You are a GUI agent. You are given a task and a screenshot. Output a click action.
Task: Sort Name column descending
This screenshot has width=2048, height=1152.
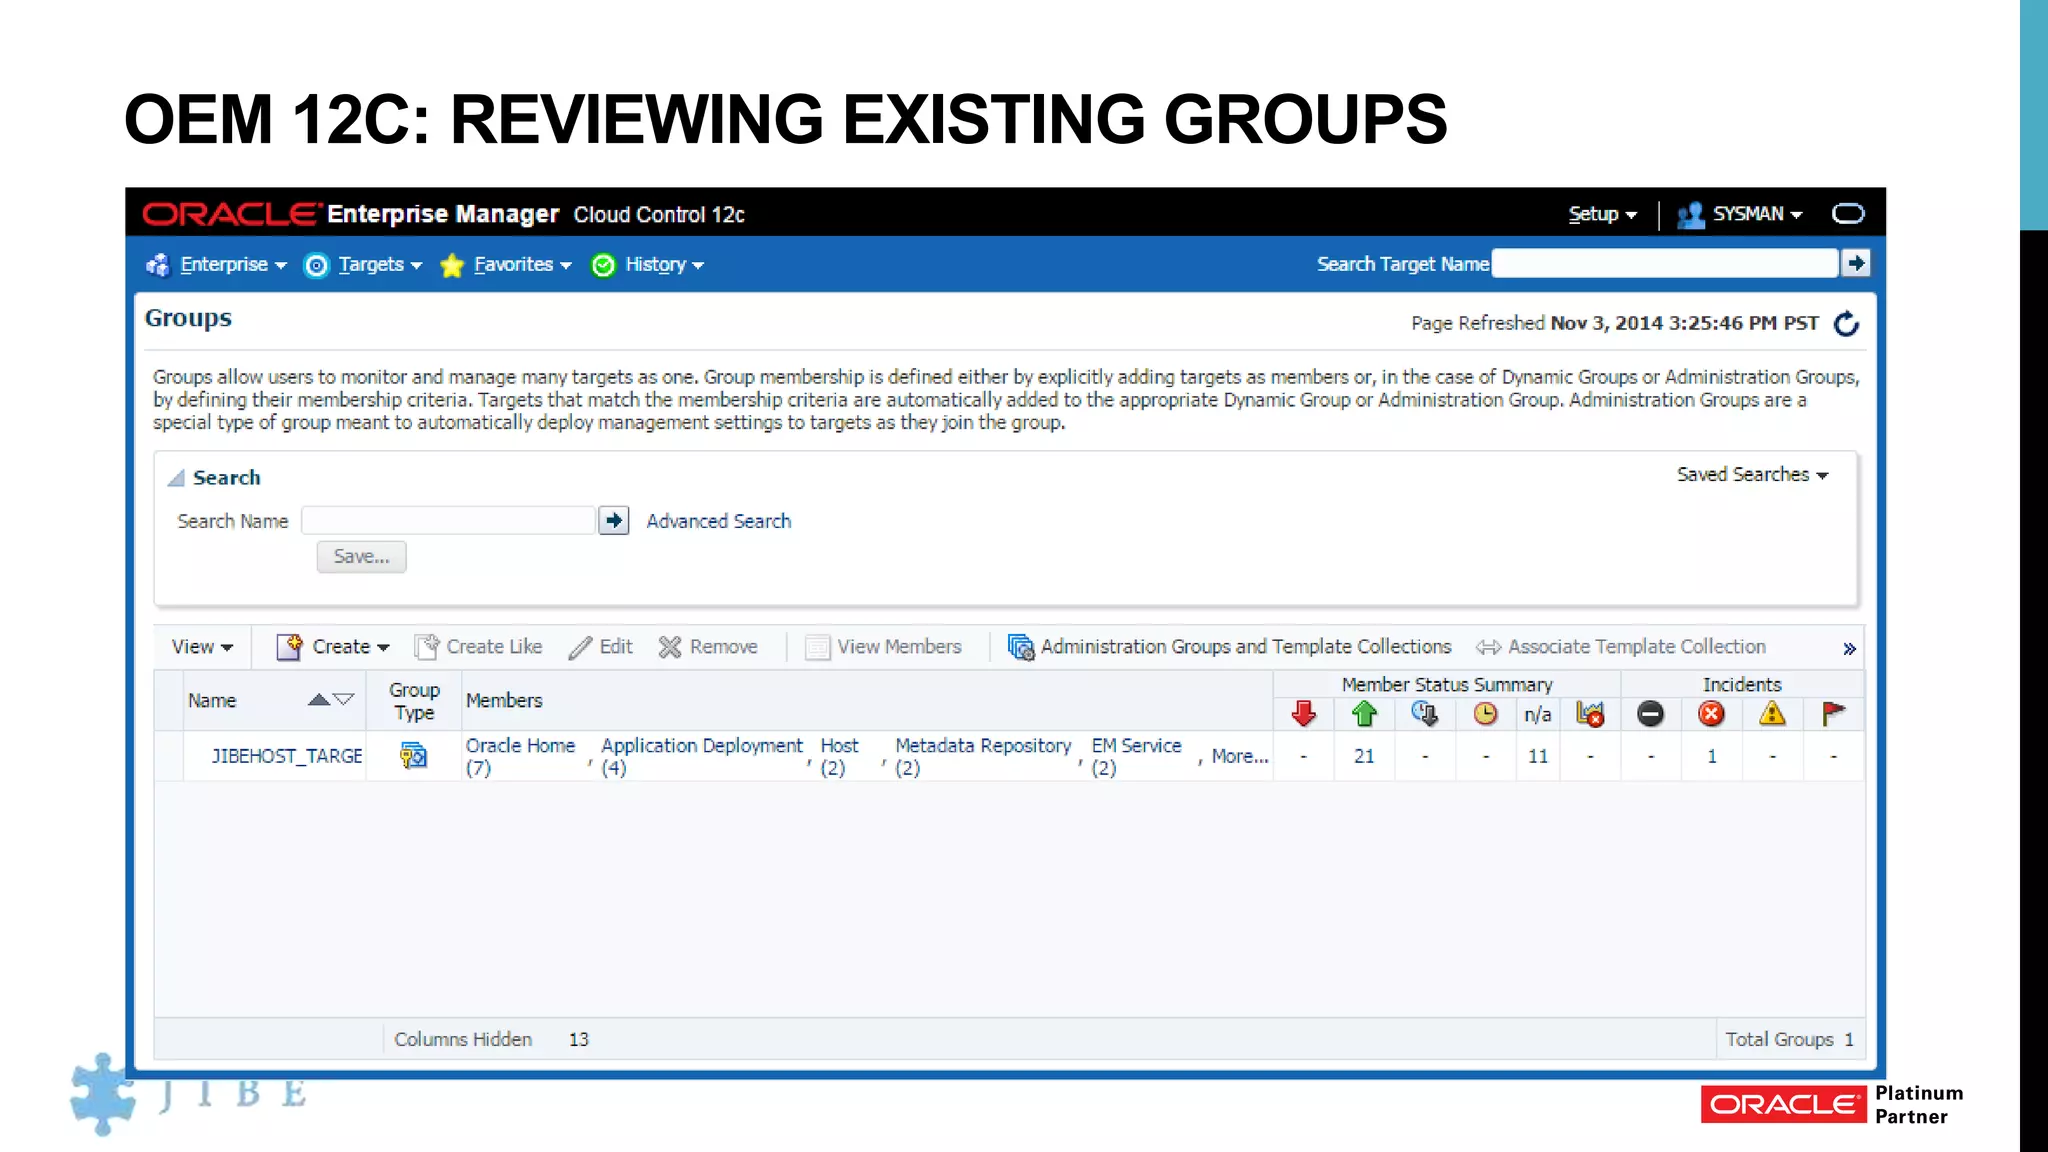click(x=343, y=700)
